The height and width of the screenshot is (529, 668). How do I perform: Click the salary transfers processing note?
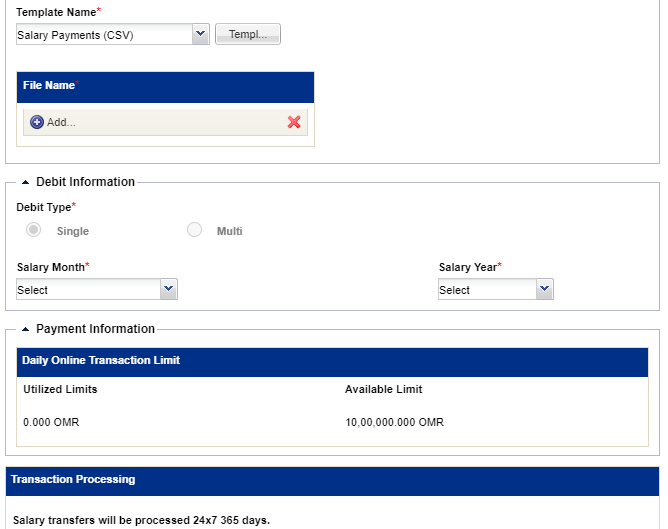point(141,520)
